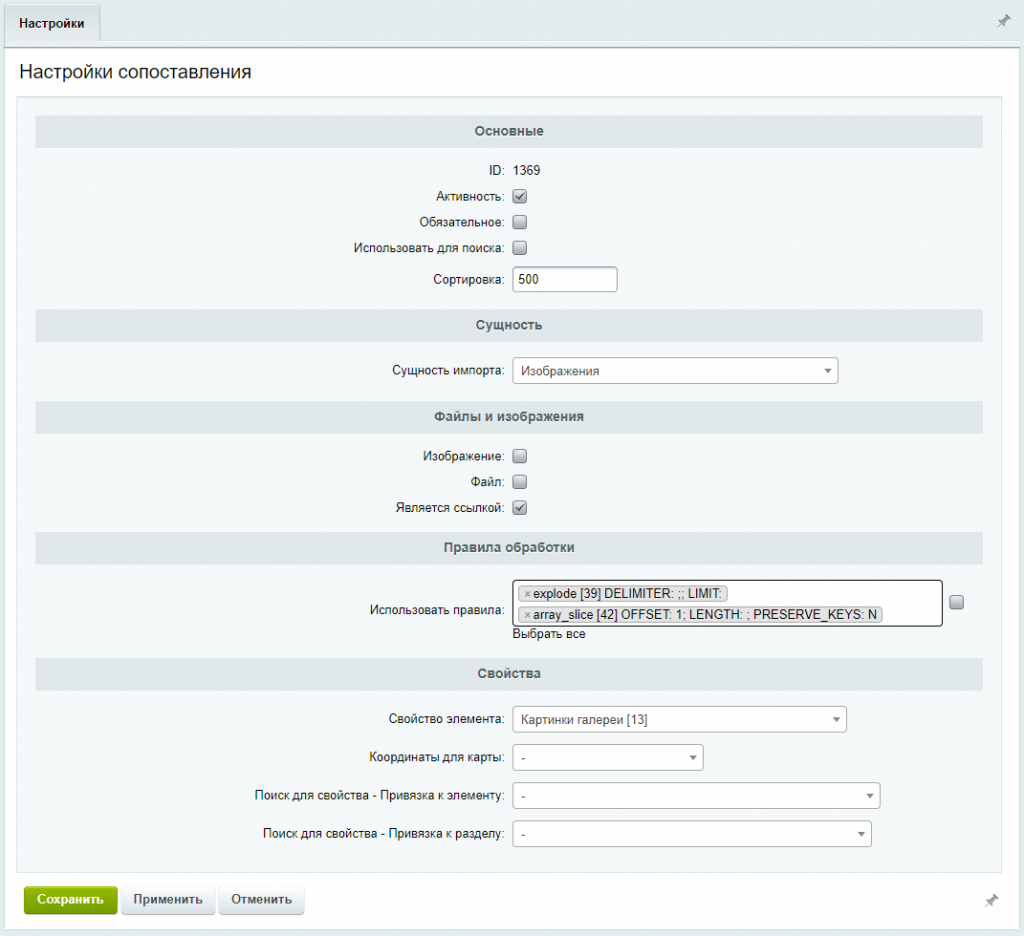The height and width of the screenshot is (936, 1024).
Task: Toggle the Активность checkbox
Action: tap(520, 196)
